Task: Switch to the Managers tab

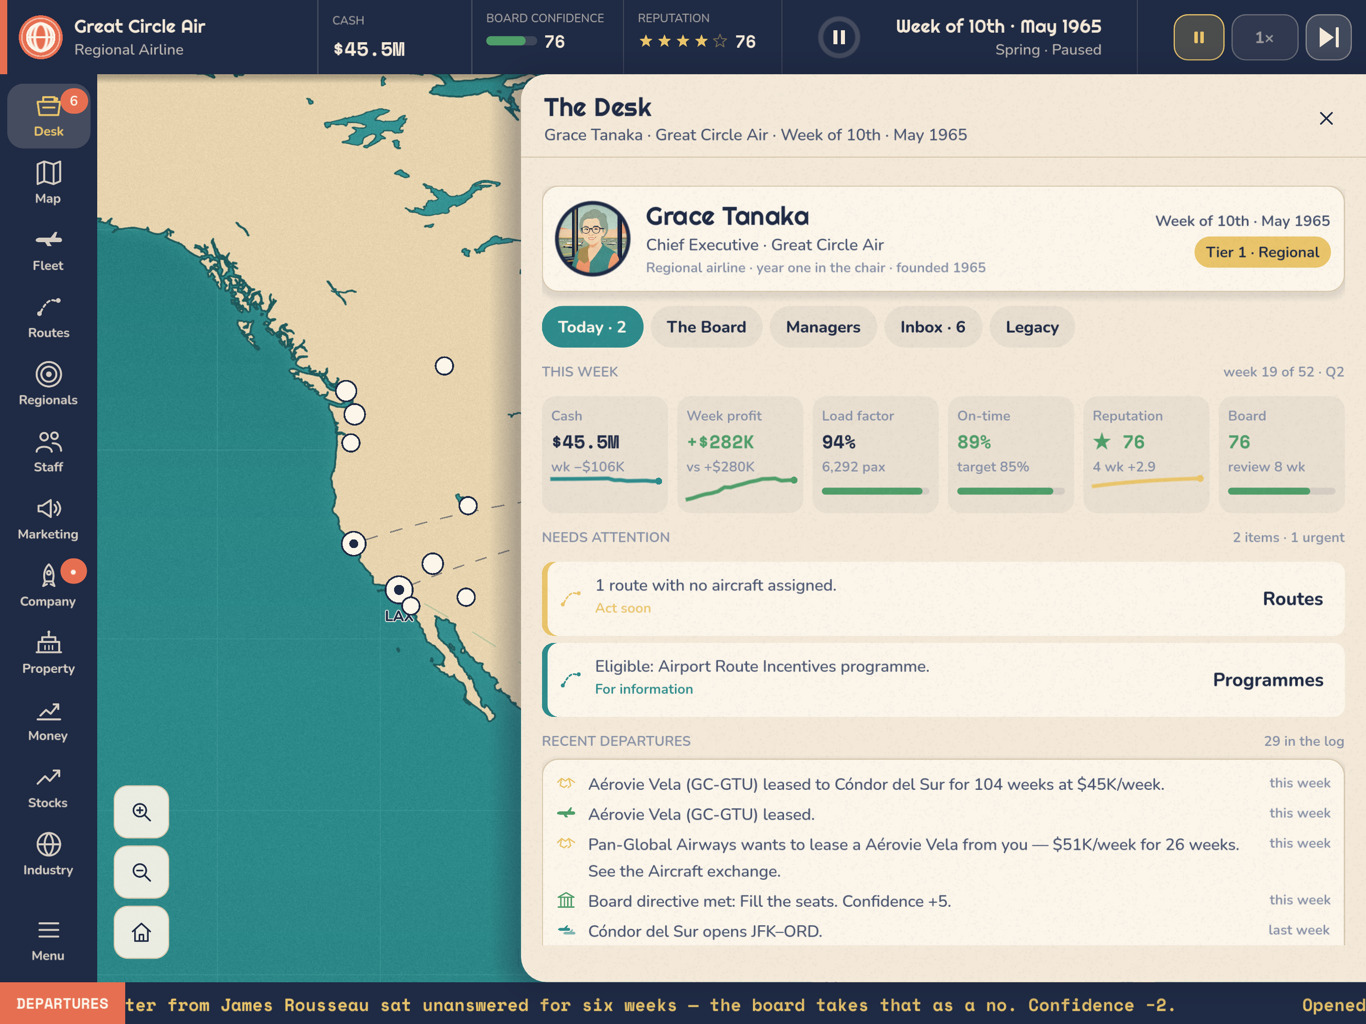Action: pyautogui.click(x=823, y=327)
